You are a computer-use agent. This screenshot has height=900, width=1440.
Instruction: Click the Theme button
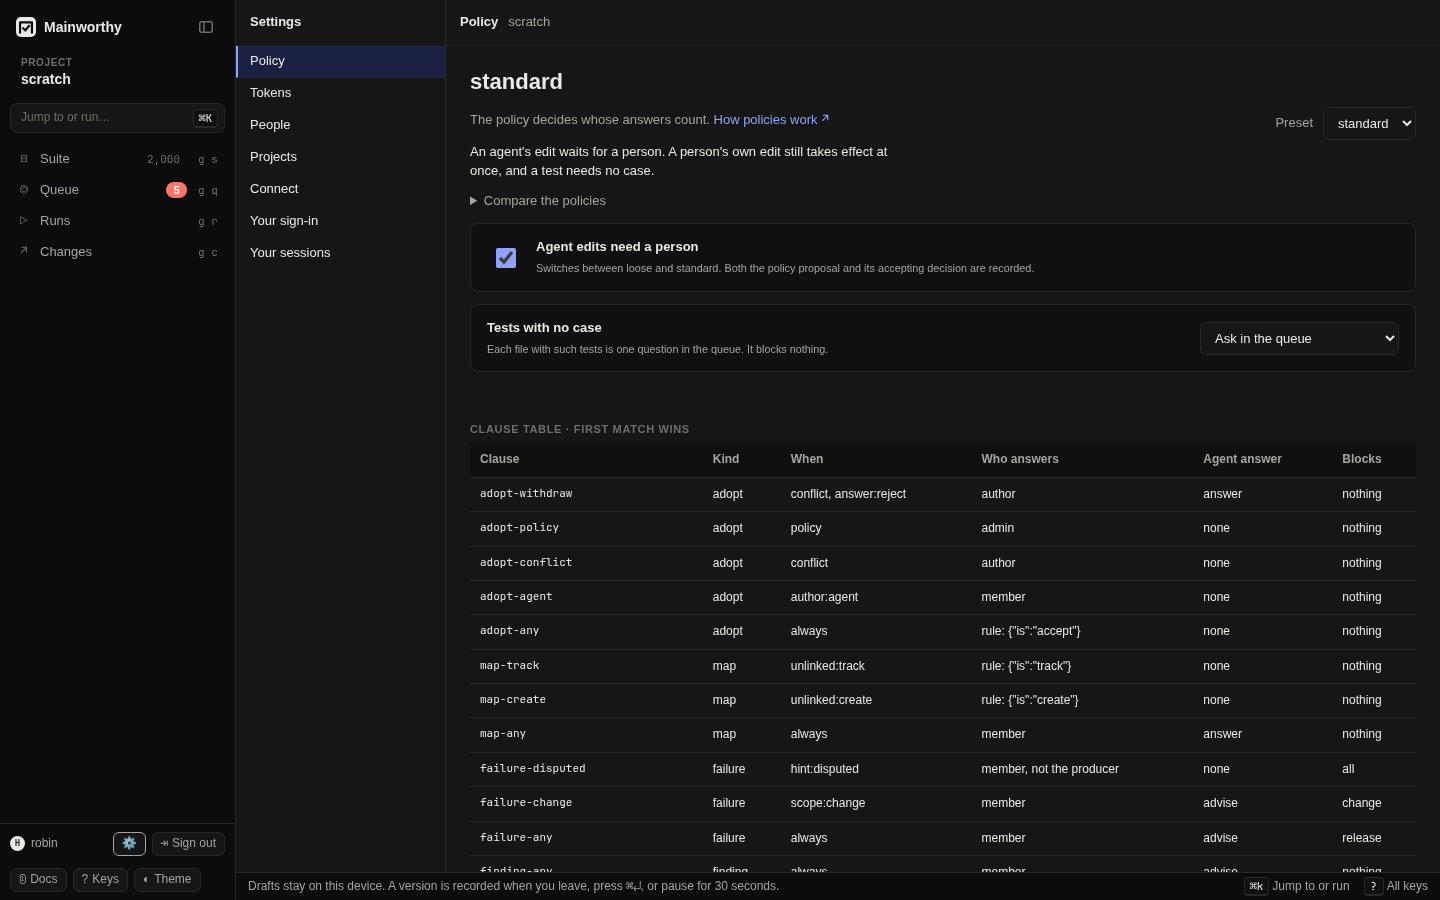167,880
